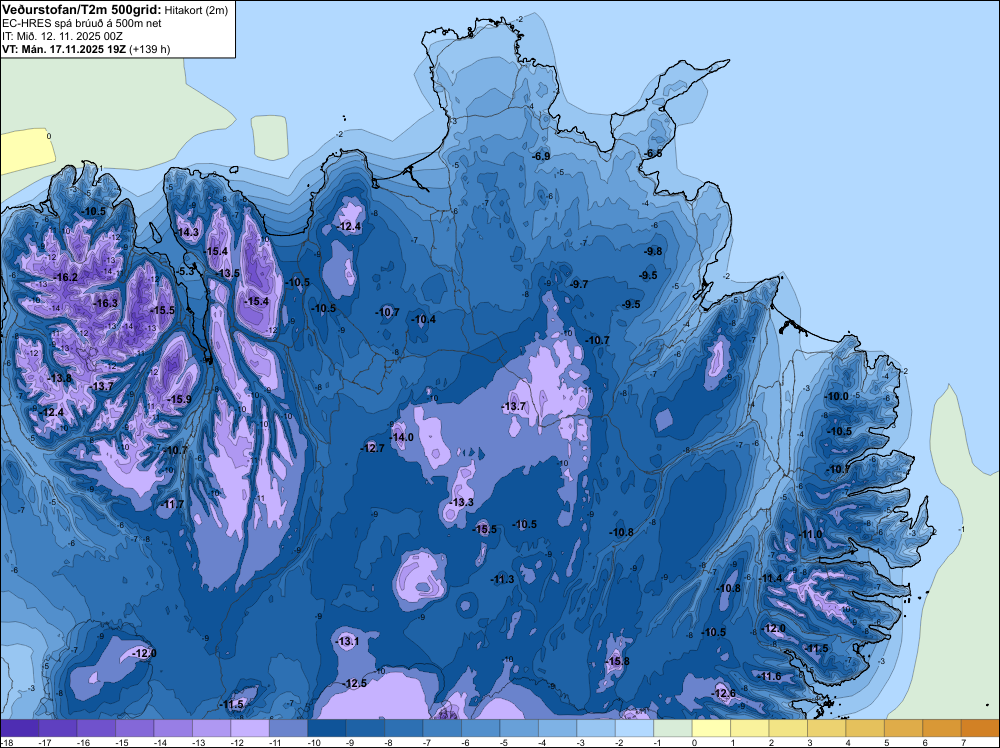The height and width of the screenshot is (748, 1000).
Task: Click the -11.6 temperature value on the map
Action: (770, 677)
